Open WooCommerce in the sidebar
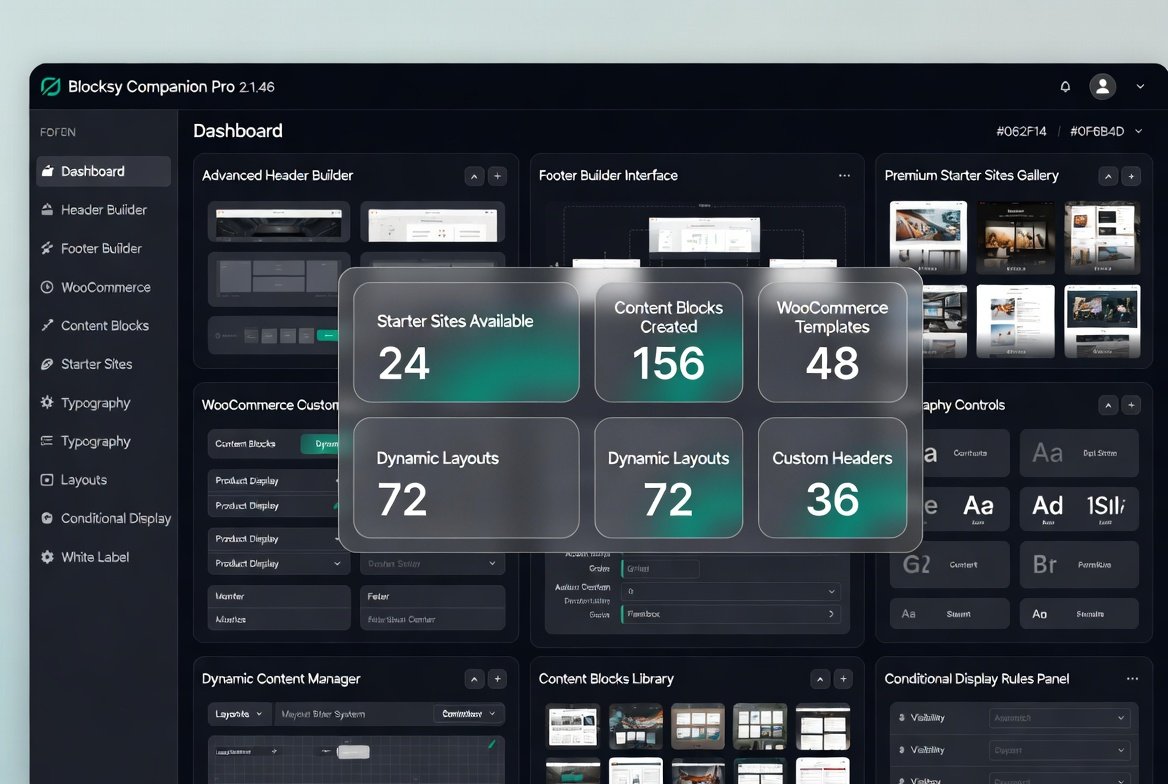This screenshot has height=784, width=1168. pyautogui.click(x=104, y=287)
